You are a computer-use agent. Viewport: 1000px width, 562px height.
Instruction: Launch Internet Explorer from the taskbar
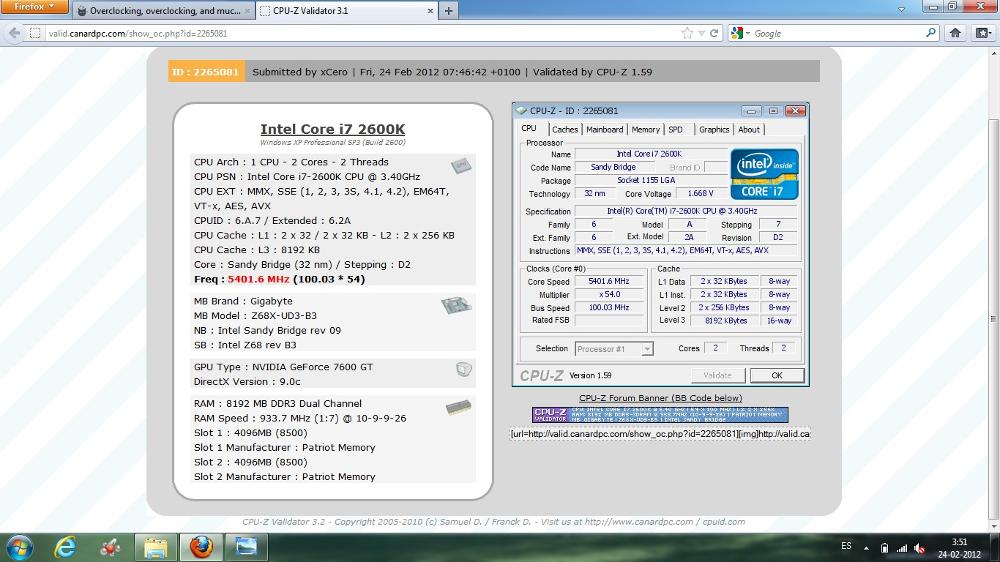pyautogui.click(x=65, y=547)
